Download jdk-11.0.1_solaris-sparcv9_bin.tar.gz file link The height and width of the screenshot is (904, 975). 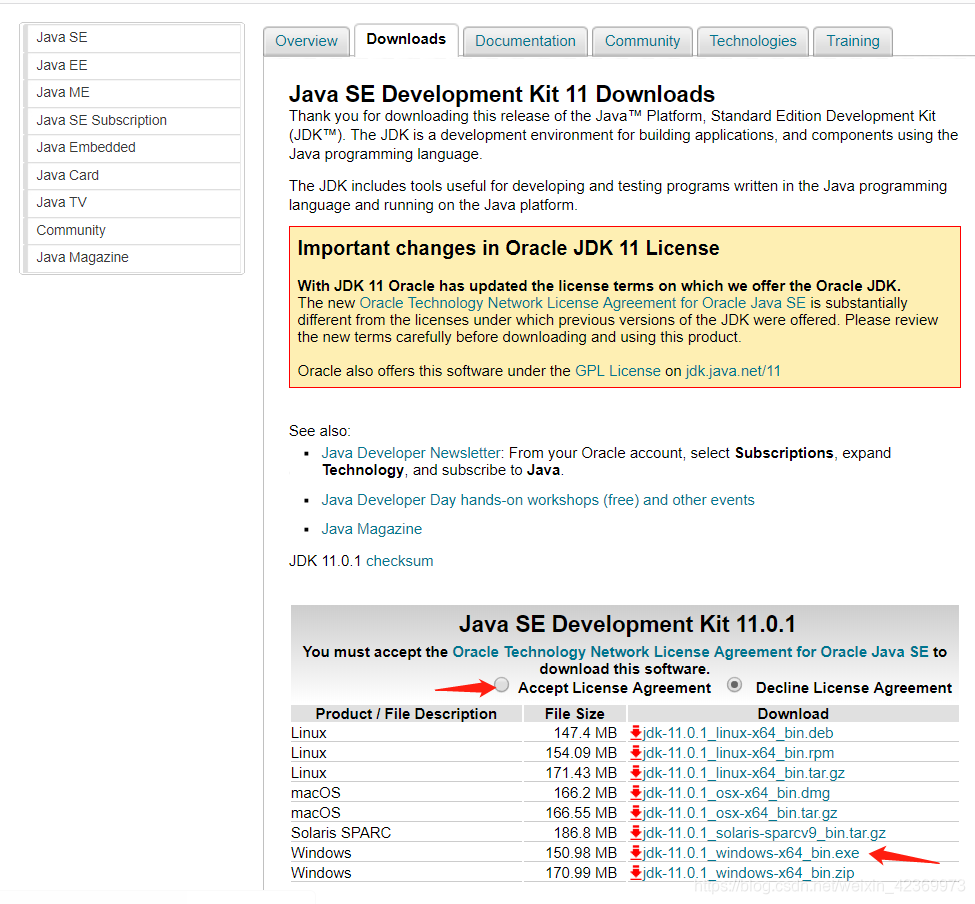(x=764, y=833)
